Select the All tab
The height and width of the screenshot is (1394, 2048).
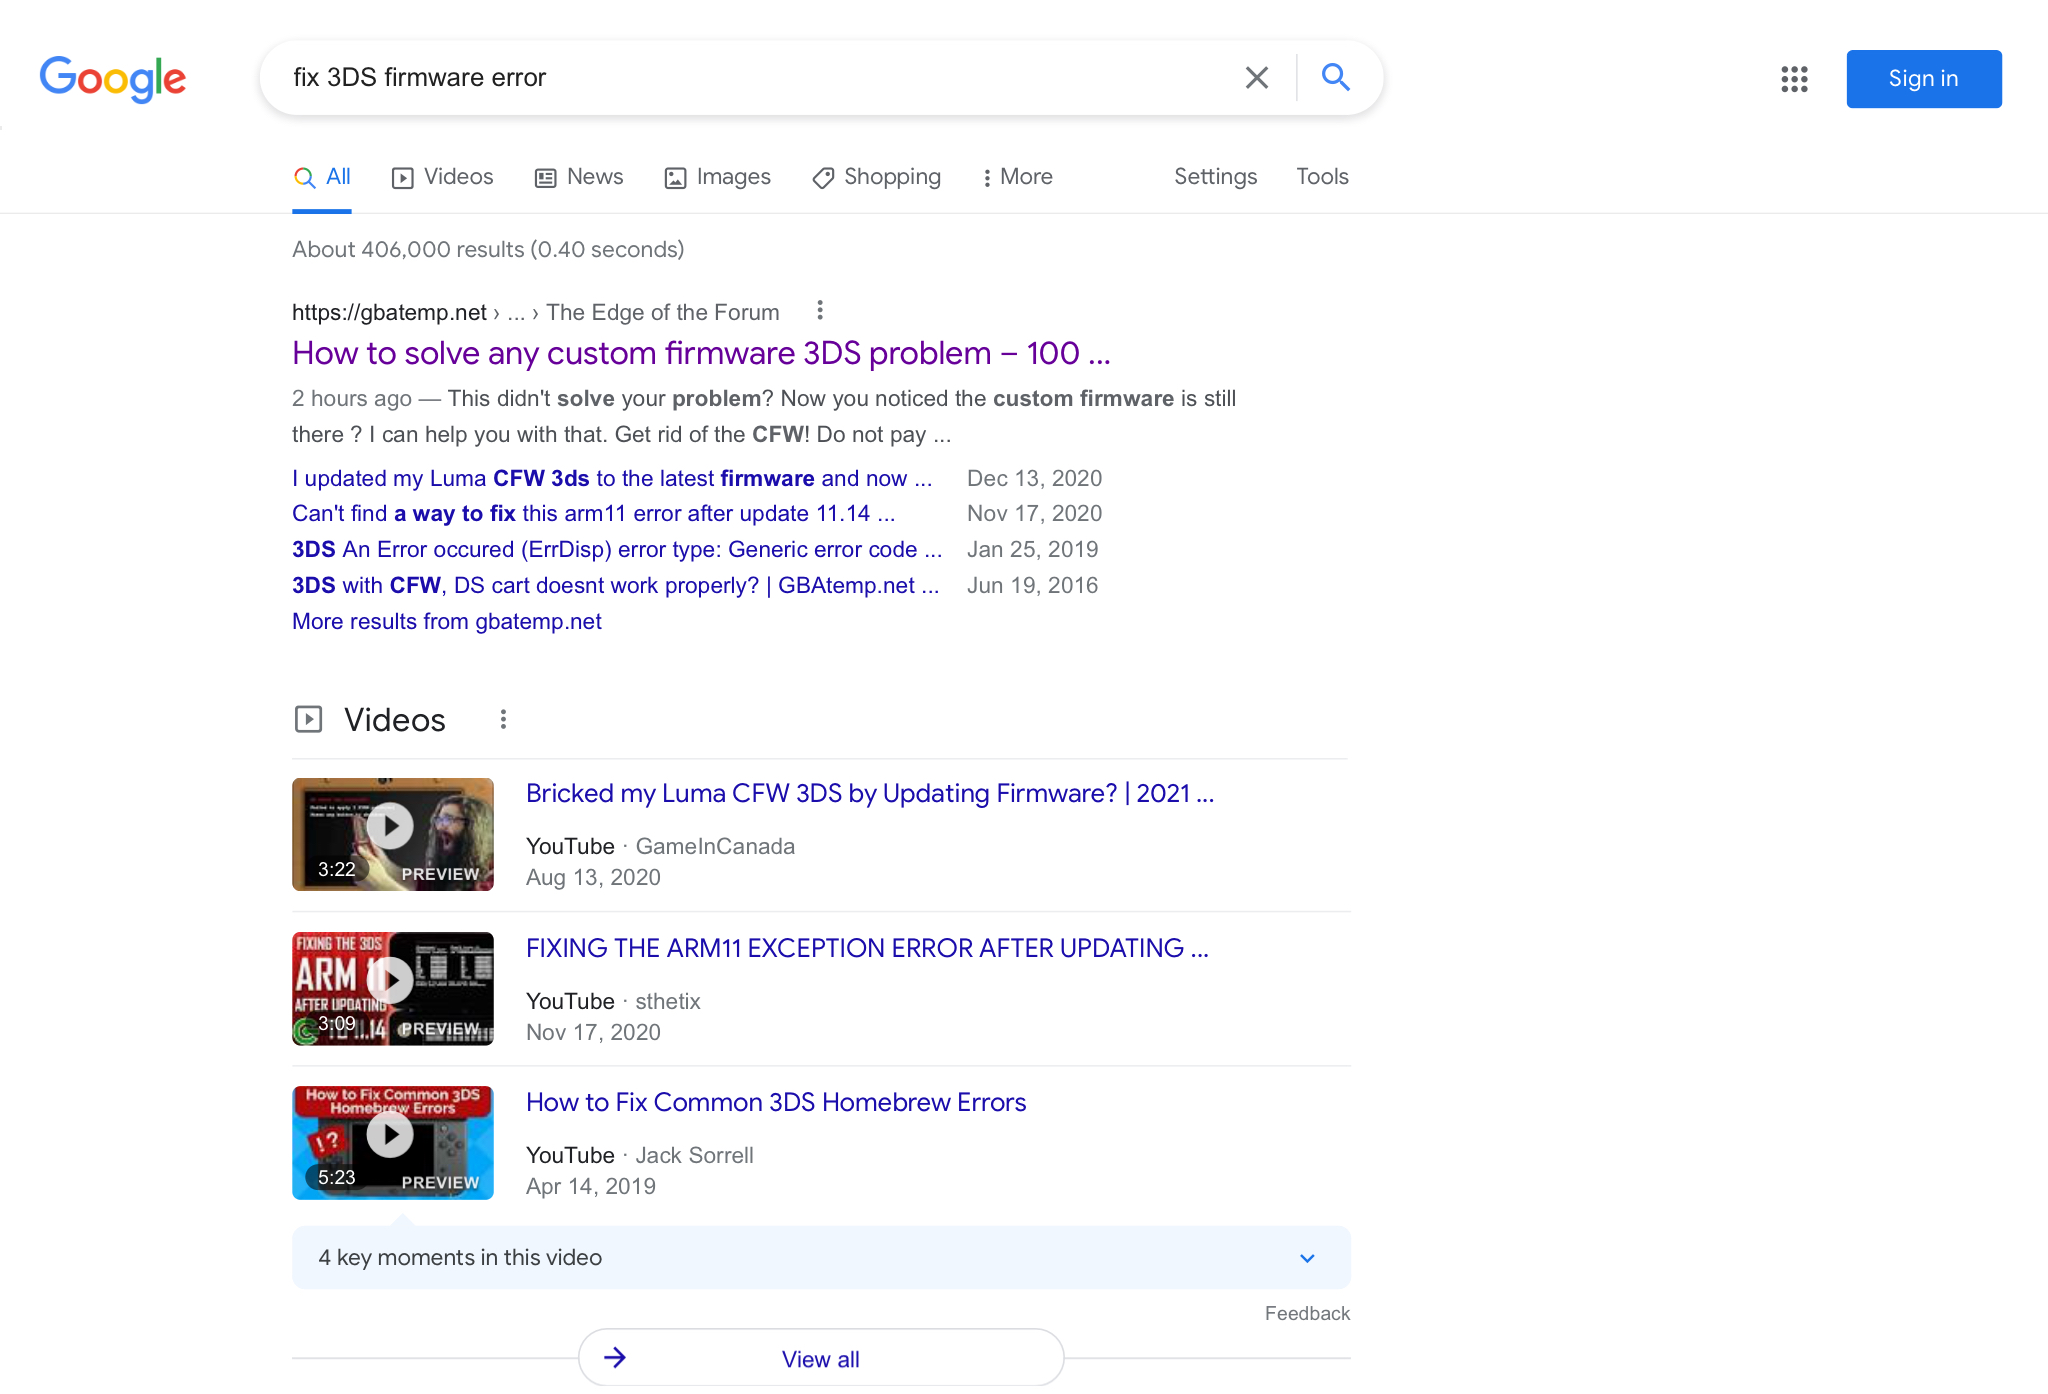(322, 177)
